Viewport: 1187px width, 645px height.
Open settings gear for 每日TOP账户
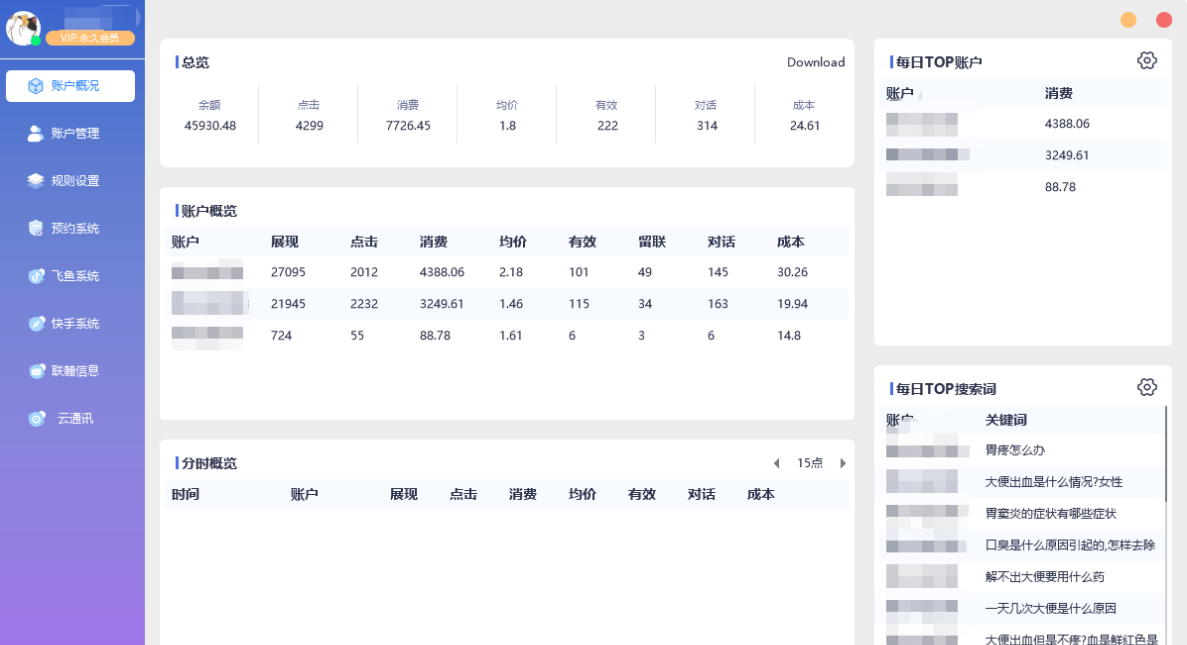coord(1147,61)
